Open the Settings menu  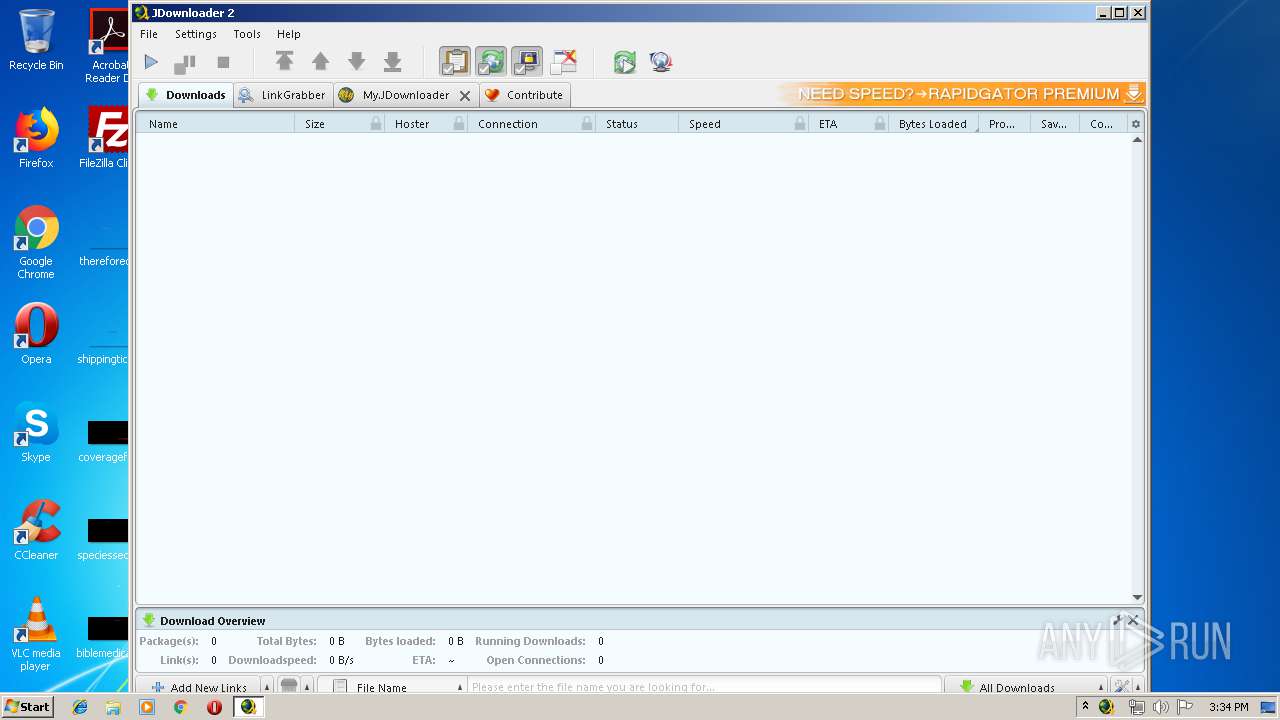[x=196, y=34]
